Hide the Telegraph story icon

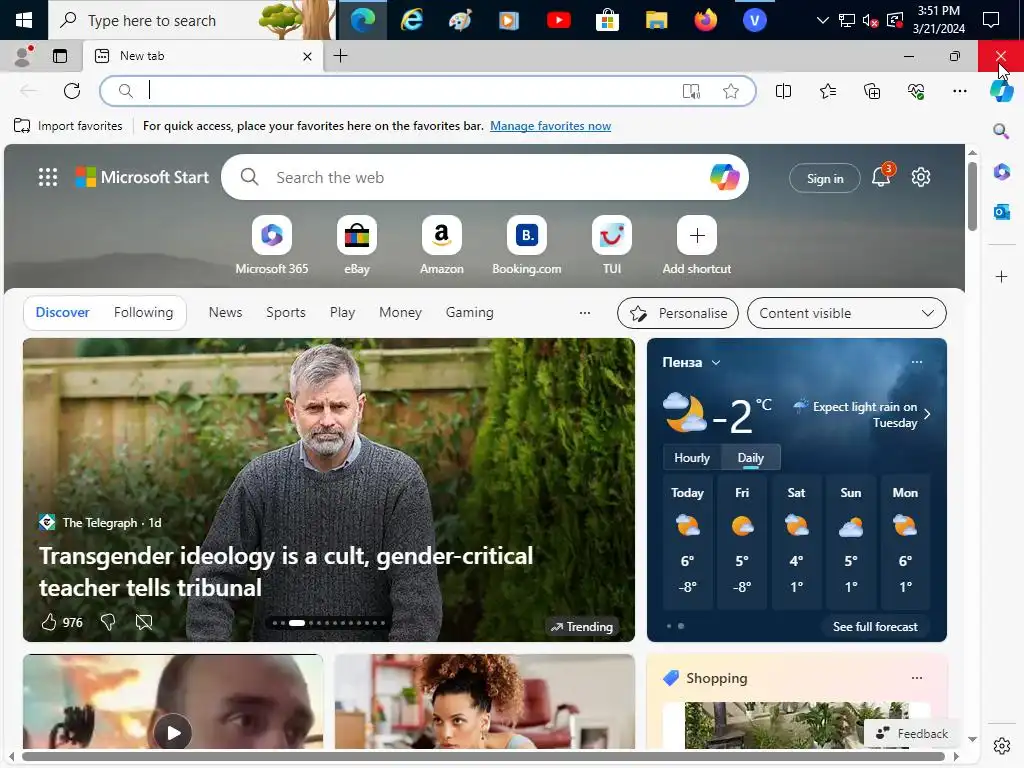pyautogui.click(x=144, y=622)
